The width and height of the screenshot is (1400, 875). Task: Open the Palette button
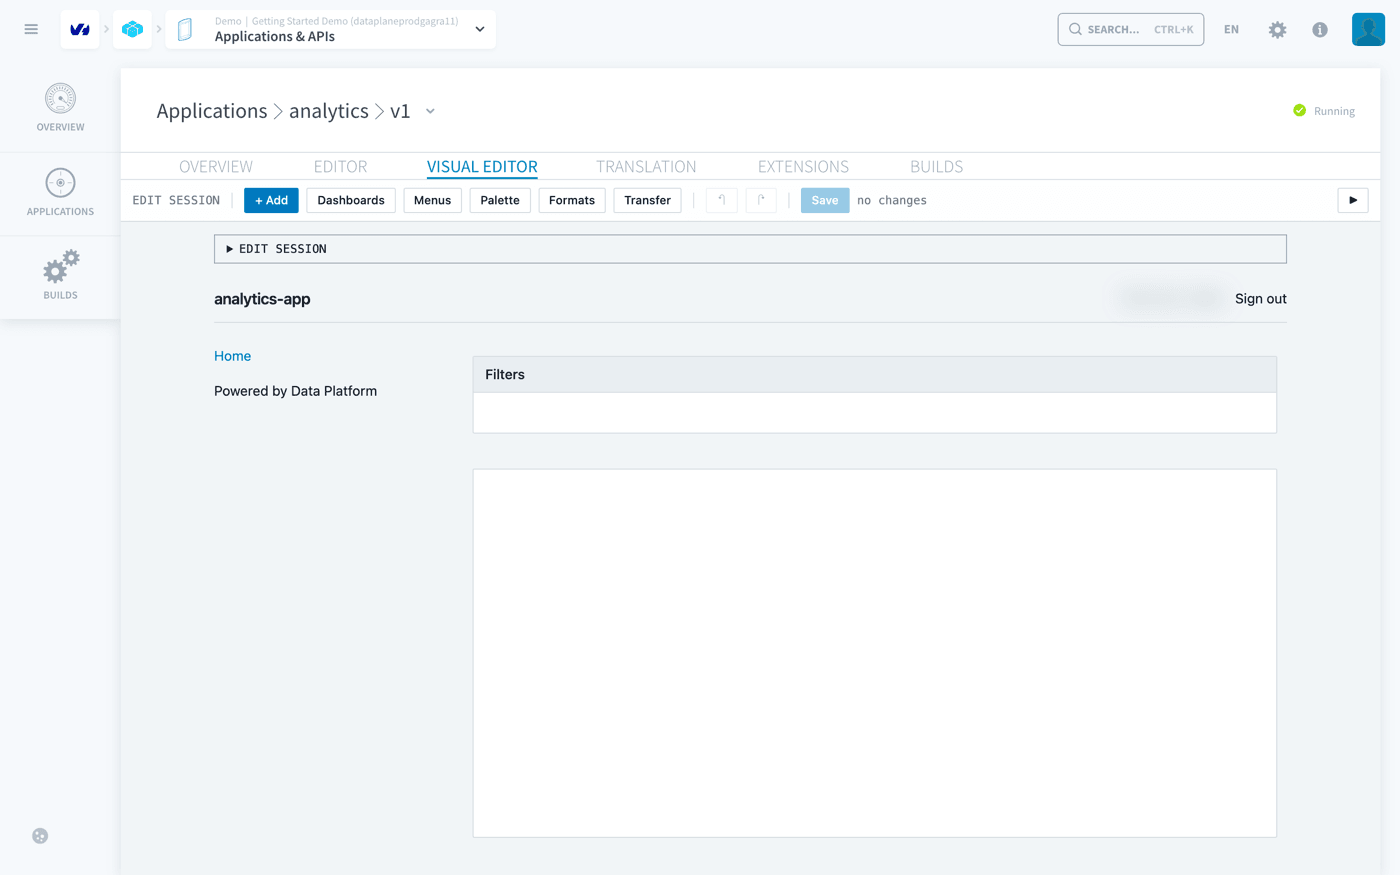click(500, 200)
